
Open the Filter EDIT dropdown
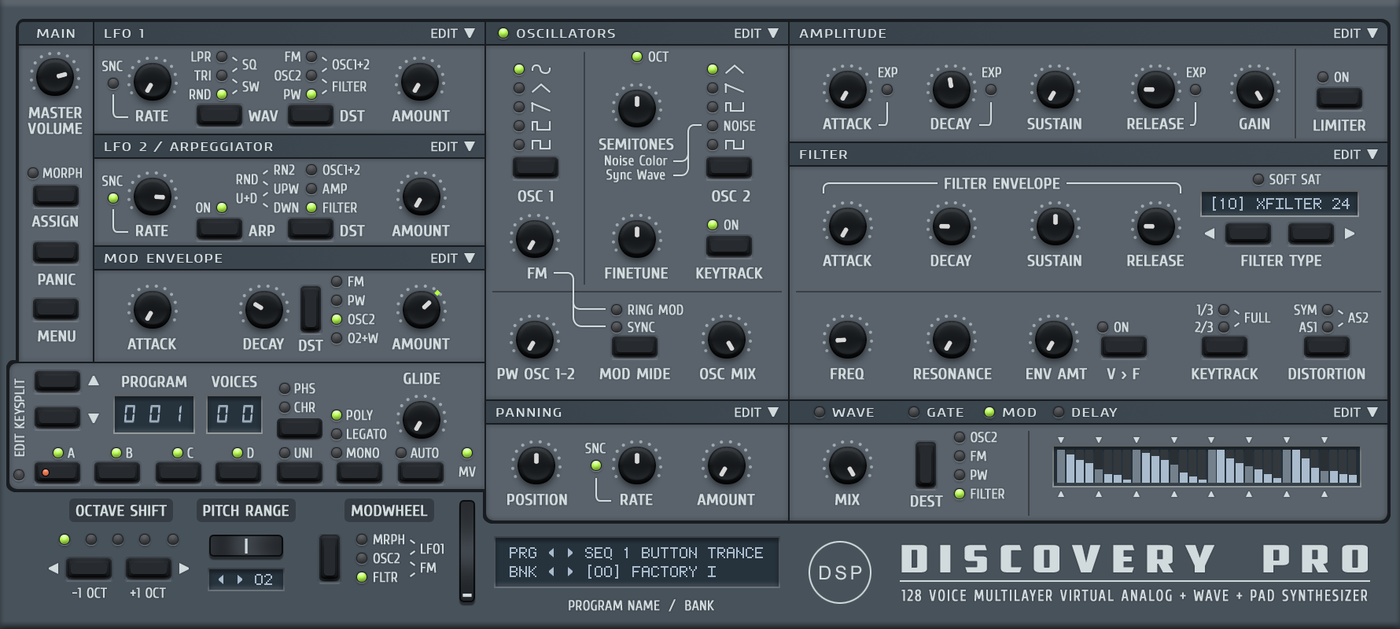(x=1355, y=154)
